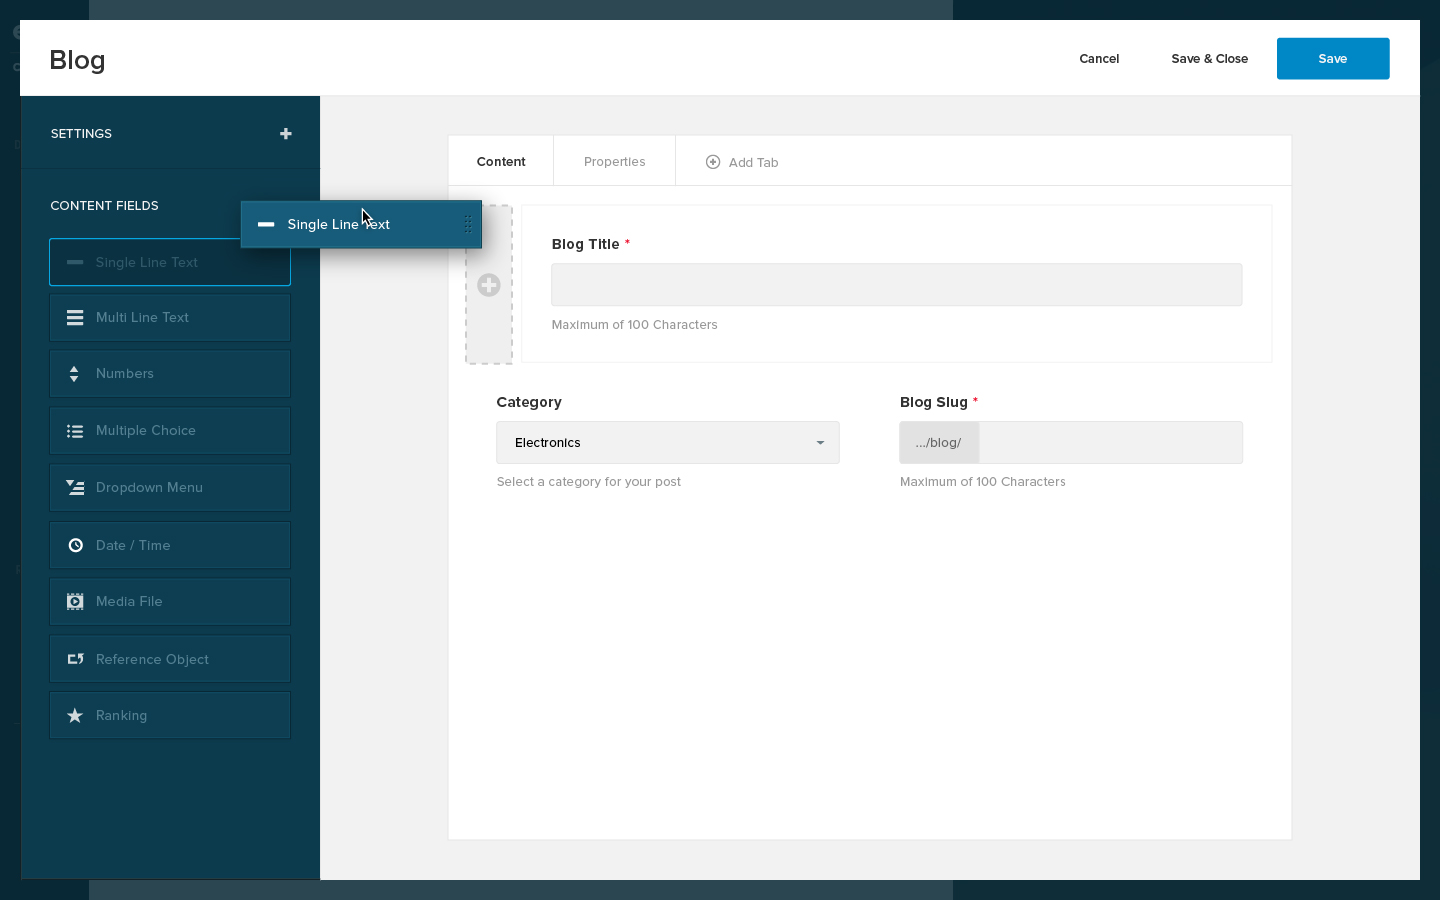This screenshot has width=1440, height=900.
Task: Click the circled plus icon on Add Tab
Action: tap(713, 162)
